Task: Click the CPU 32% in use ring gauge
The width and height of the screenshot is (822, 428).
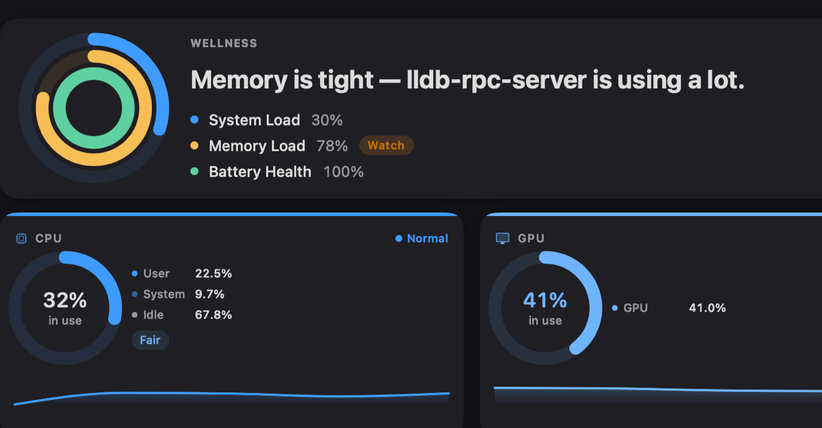Action: 65,308
